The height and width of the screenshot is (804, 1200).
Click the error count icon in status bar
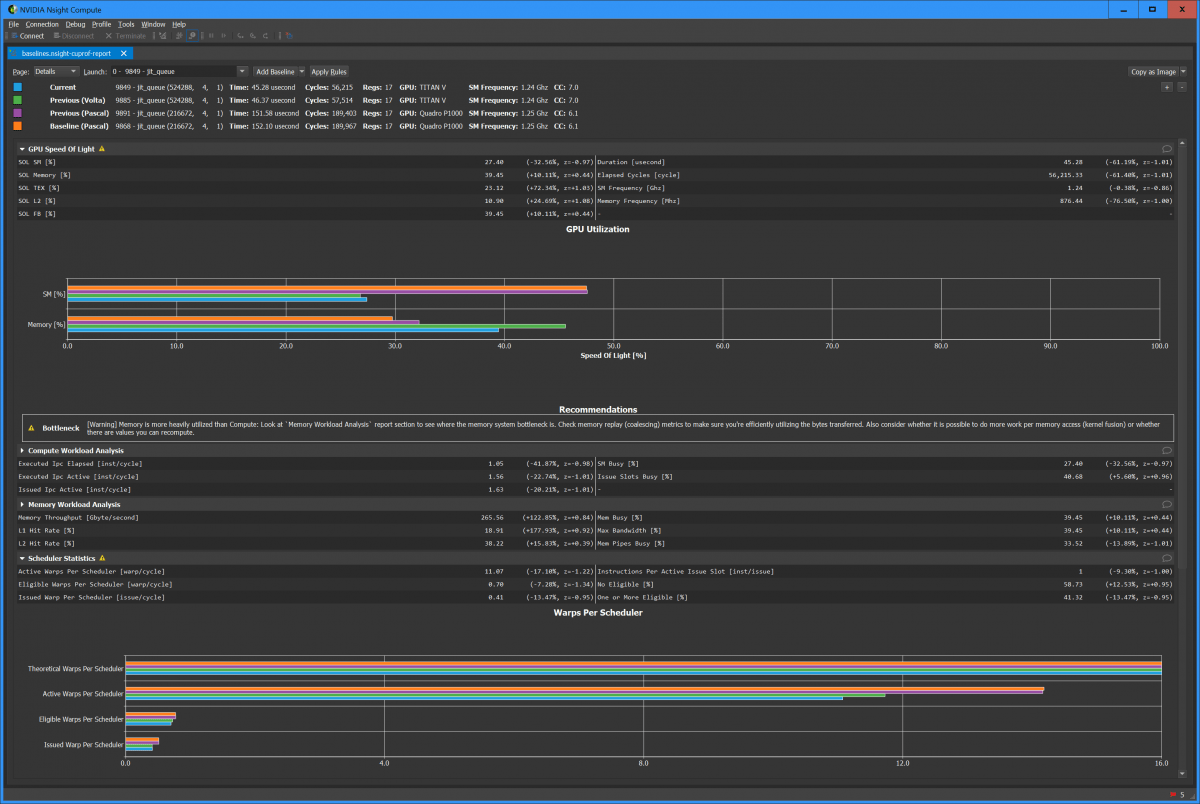coord(1171,795)
